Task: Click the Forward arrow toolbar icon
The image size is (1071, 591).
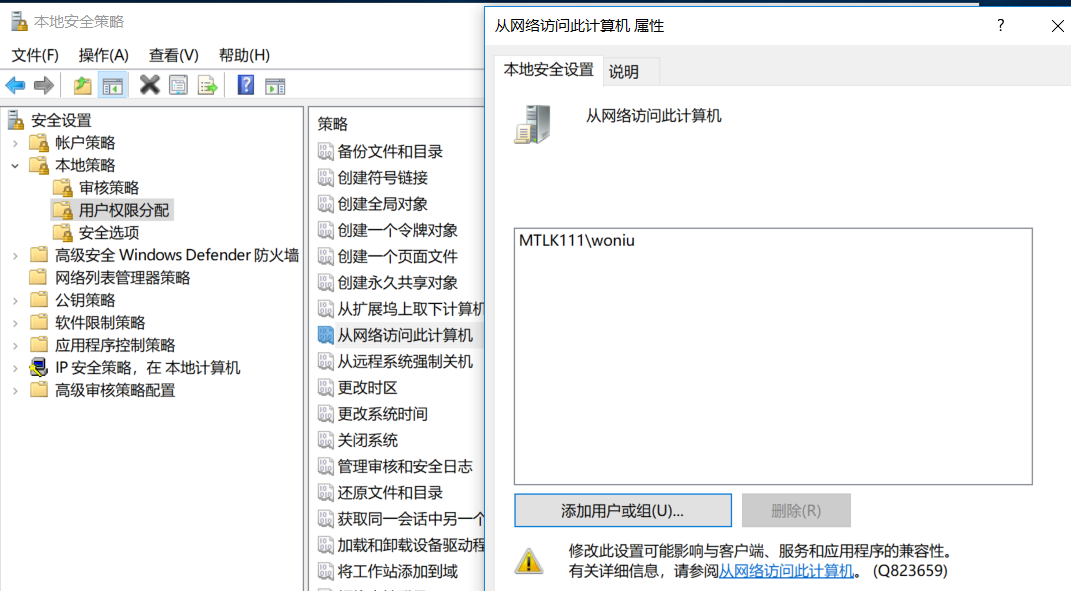Action: pyautogui.click(x=44, y=85)
